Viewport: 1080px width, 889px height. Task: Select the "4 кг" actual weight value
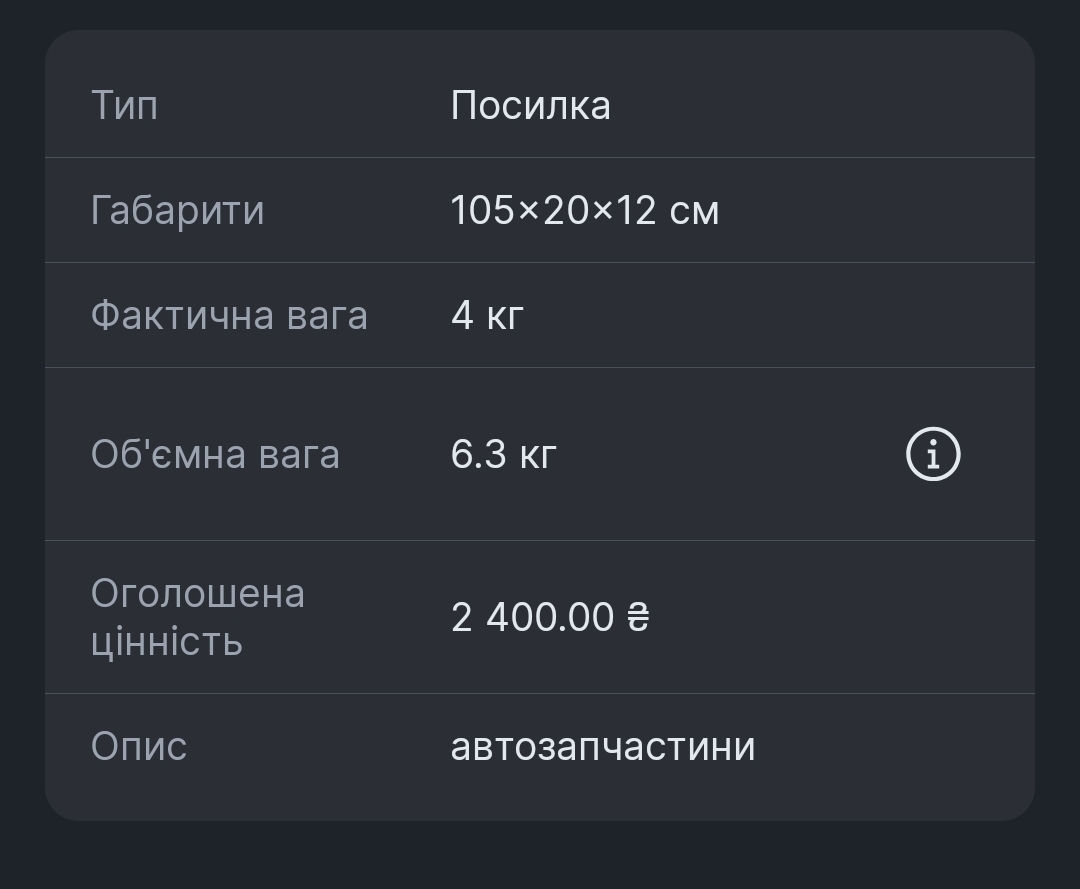point(487,316)
